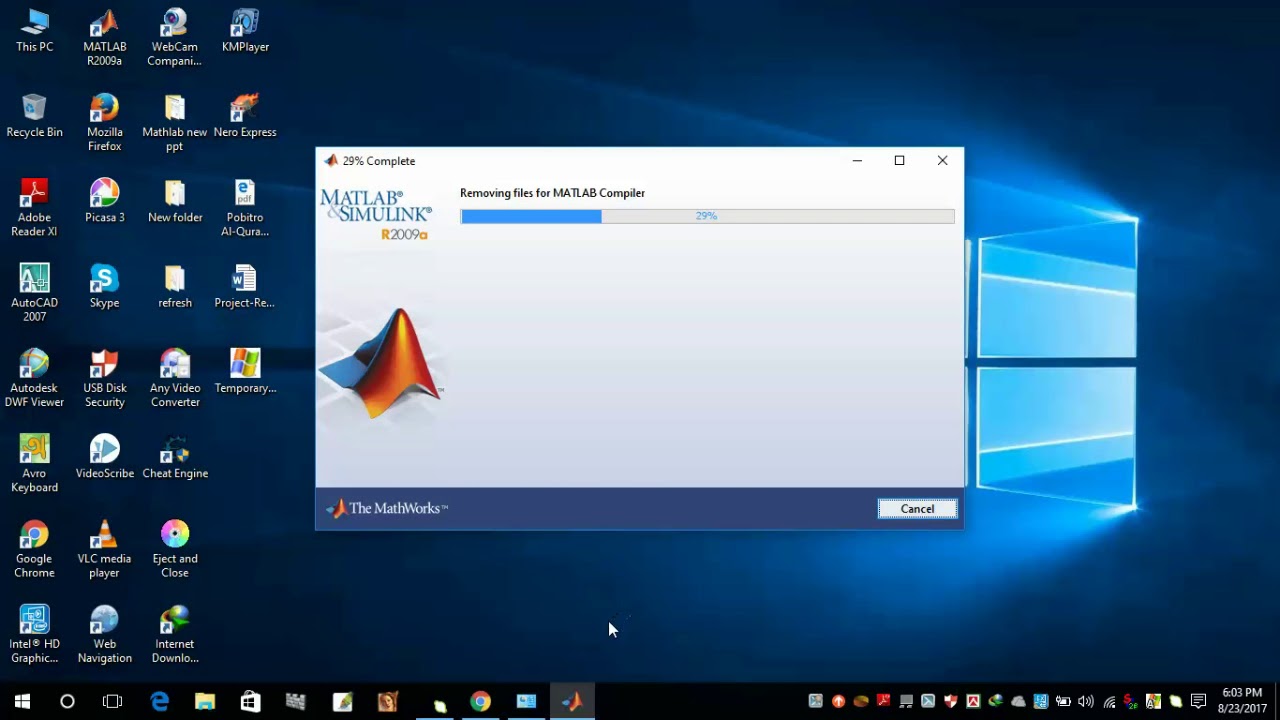Select the Avro Keyboard desktop shortcut

34,464
